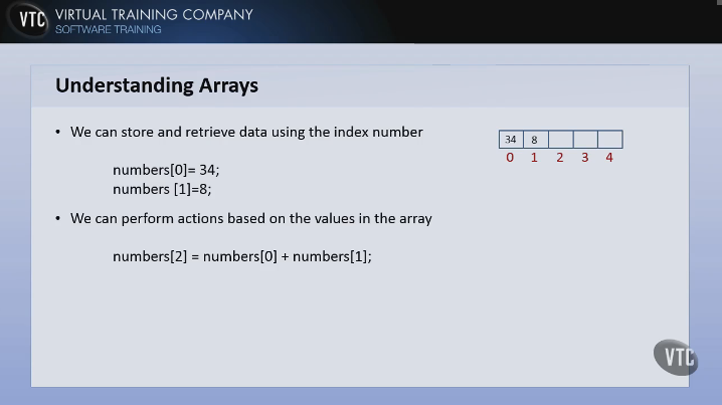Viewport: 722px width, 405px height.
Task: Click the bullet about storing and retrieving data
Action: point(246,132)
